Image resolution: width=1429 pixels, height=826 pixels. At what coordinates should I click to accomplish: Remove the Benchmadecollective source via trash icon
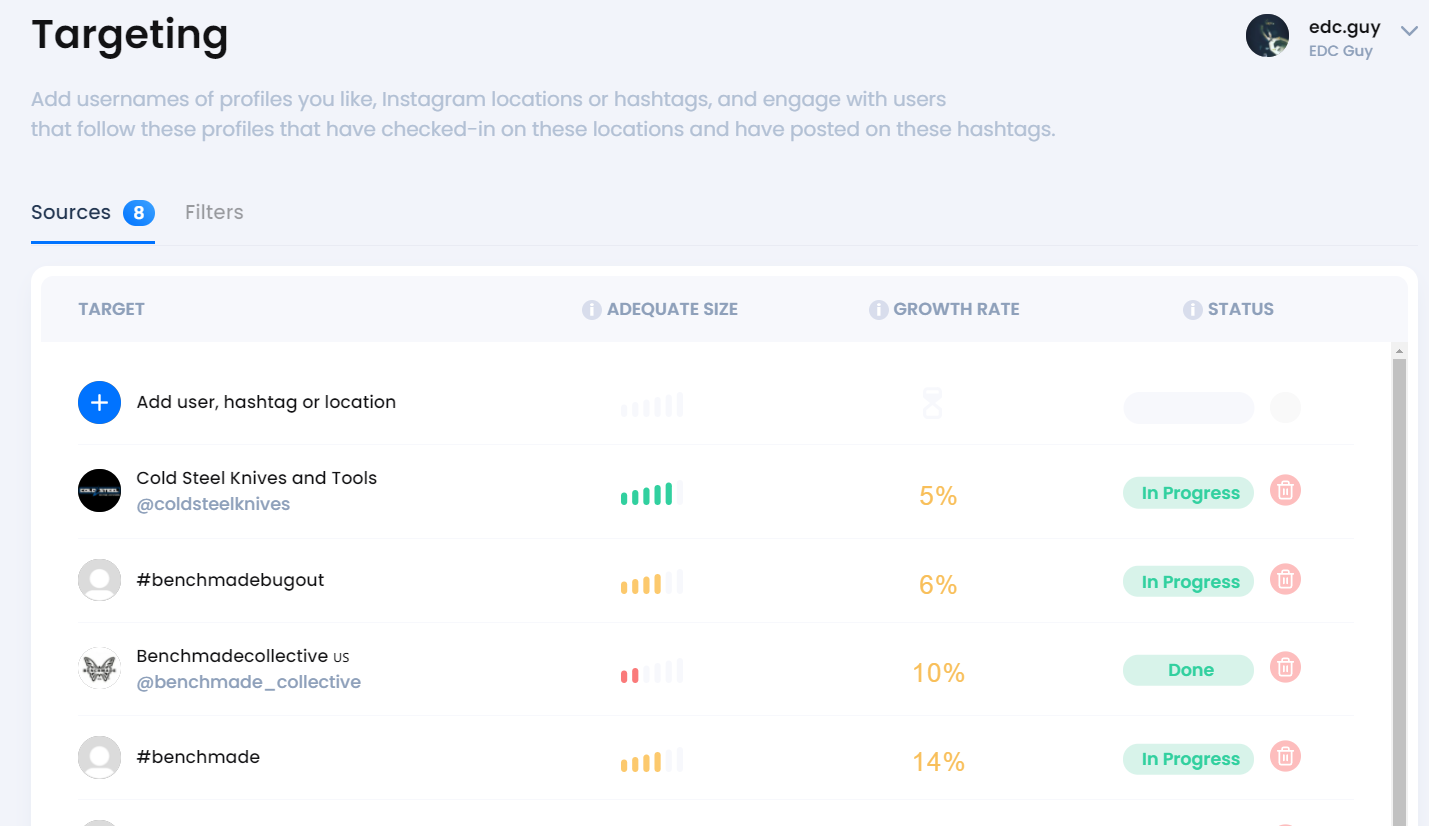point(1285,667)
